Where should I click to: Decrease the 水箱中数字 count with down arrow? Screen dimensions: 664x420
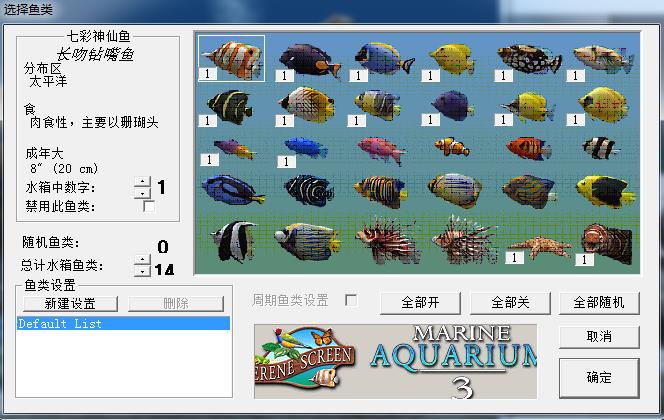(143, 193)
